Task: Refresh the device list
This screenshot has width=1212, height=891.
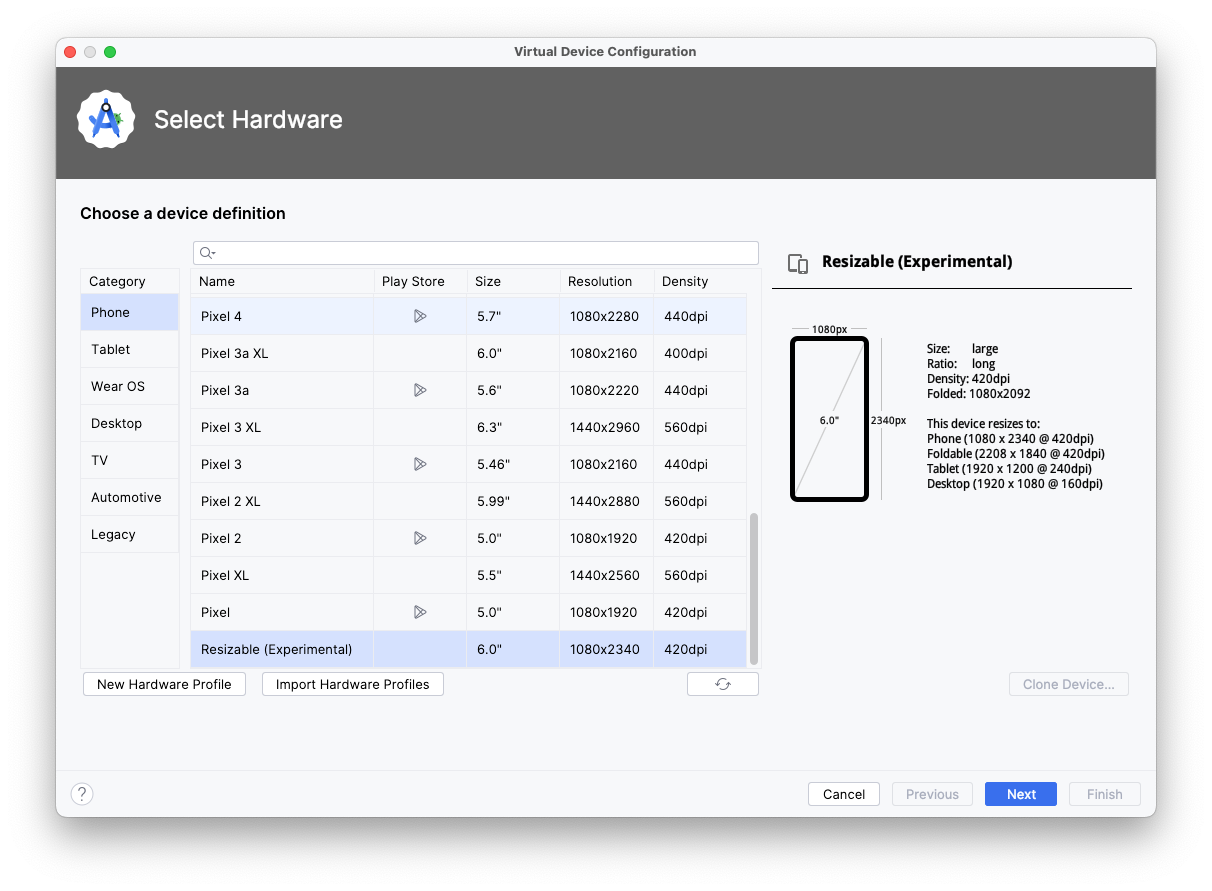Action: coord(722,683)
